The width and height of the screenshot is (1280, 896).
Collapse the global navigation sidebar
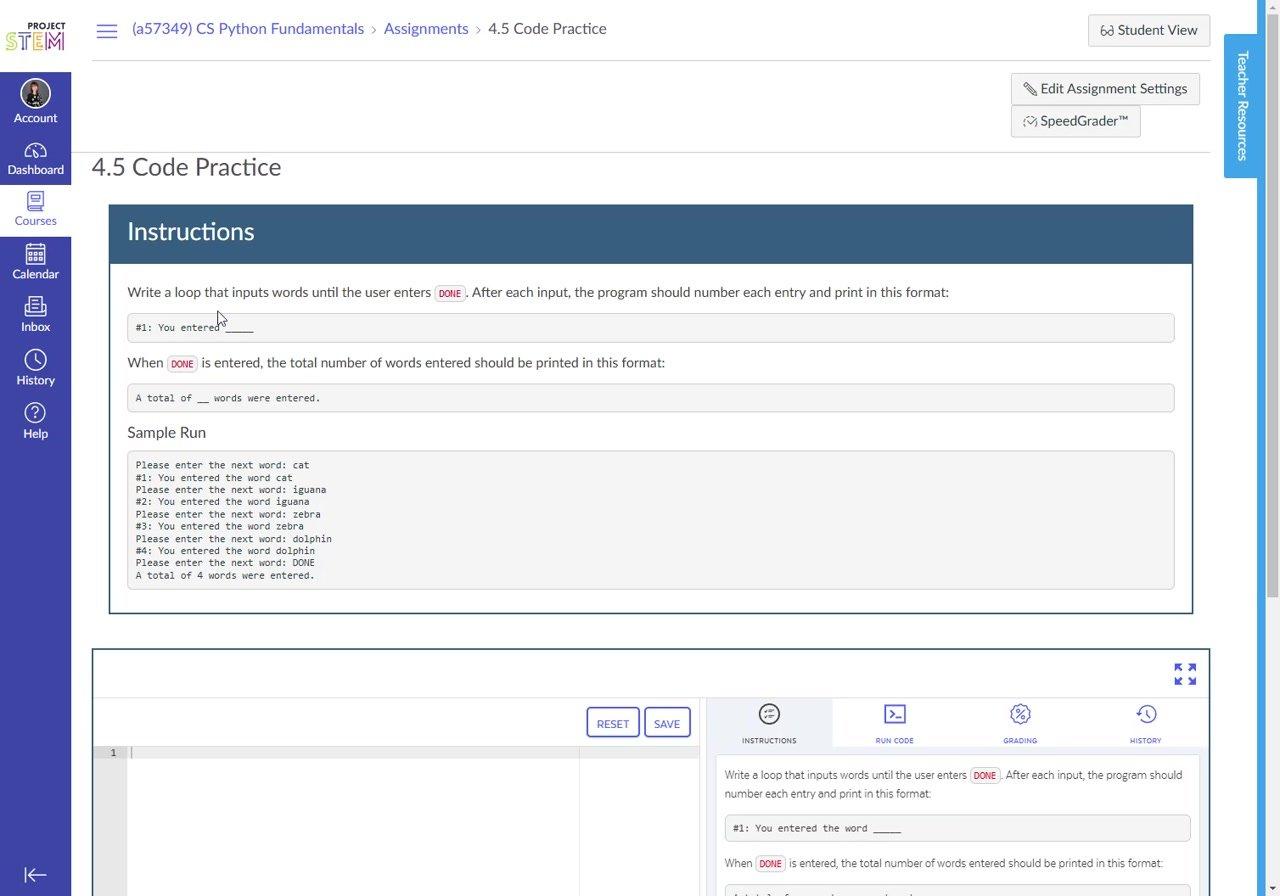point(35,875)
